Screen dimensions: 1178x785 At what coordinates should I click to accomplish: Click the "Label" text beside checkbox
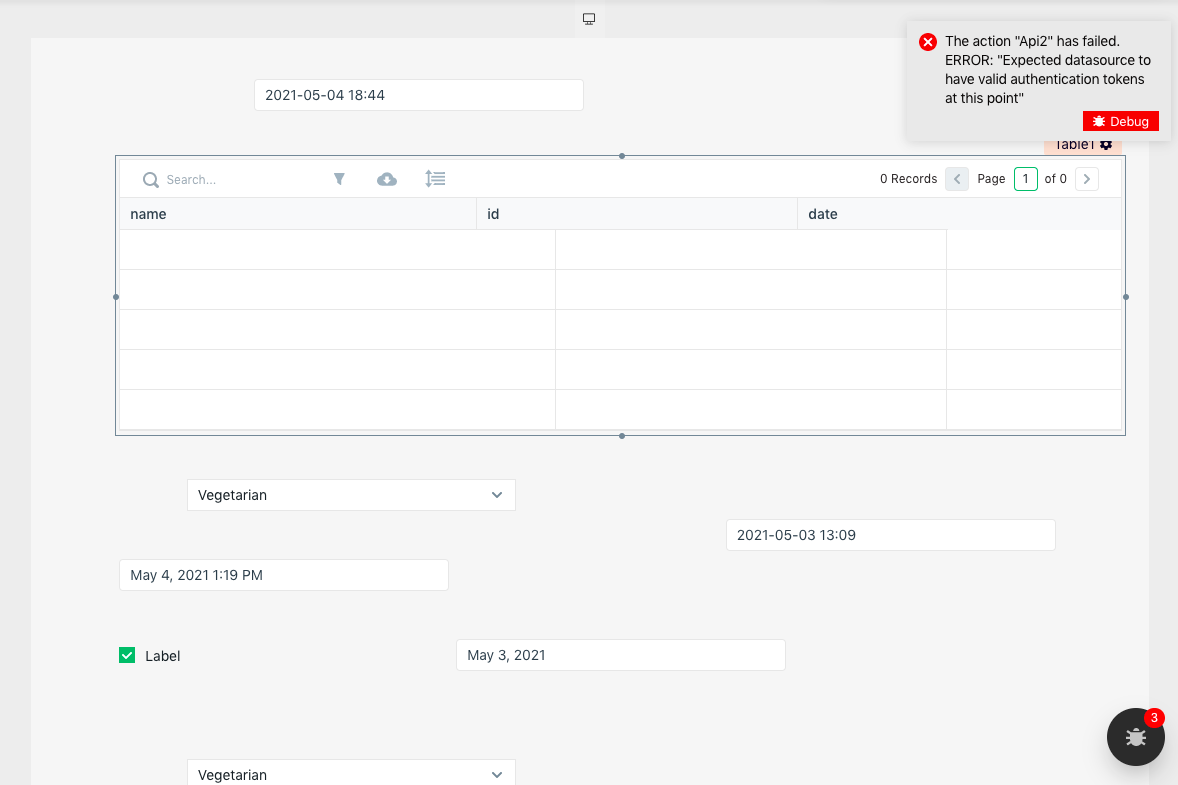tap(162, 656)
